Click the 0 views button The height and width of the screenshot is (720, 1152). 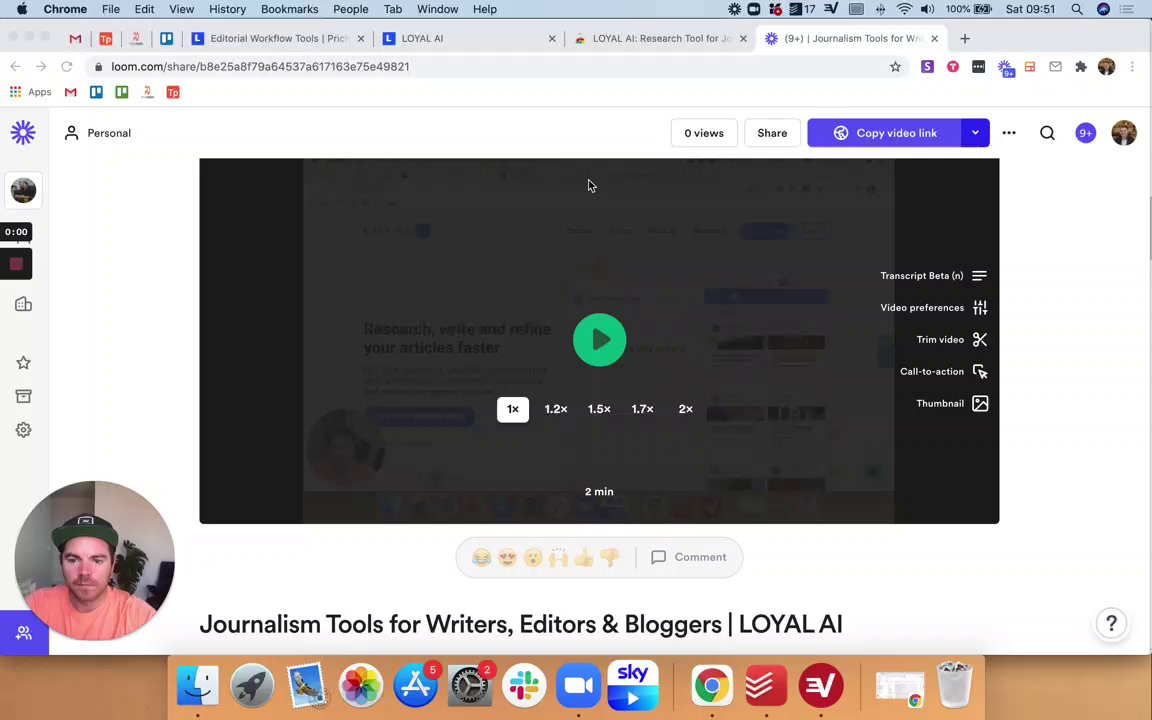pyautogui.click(x=704, y=133)
